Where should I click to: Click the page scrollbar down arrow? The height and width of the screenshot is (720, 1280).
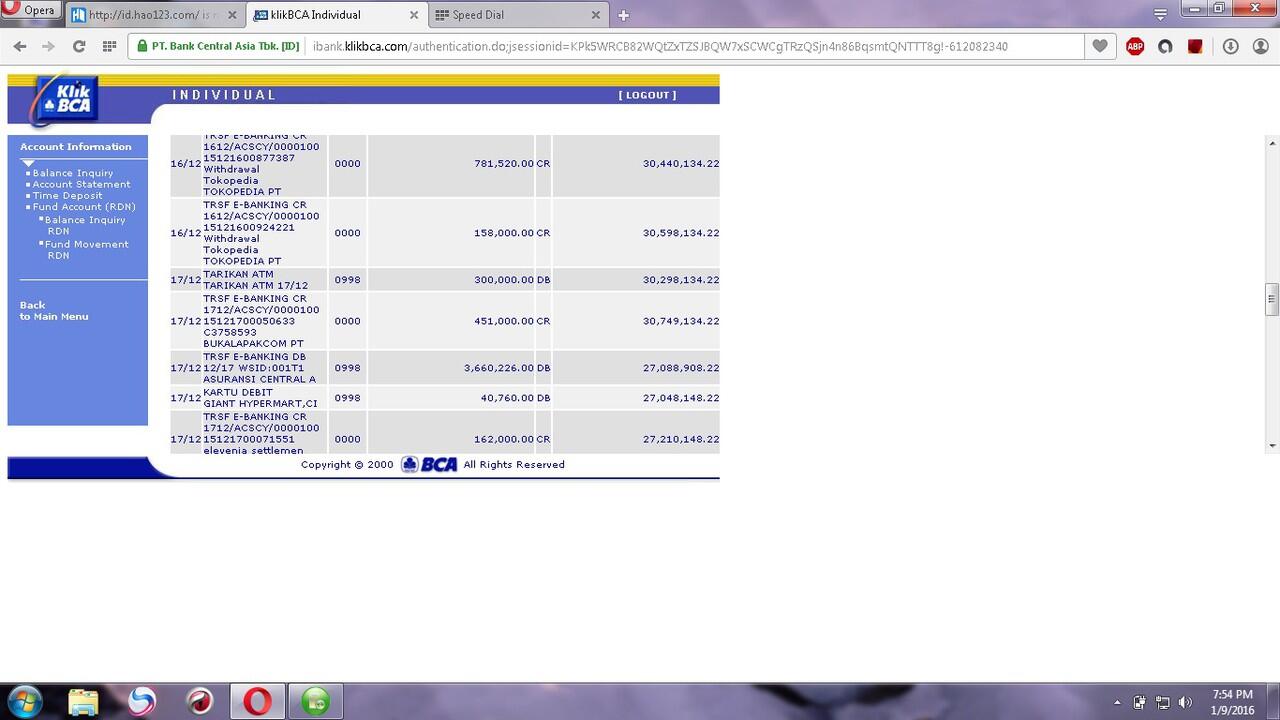pyautogui.click(x=1272, y=446)
